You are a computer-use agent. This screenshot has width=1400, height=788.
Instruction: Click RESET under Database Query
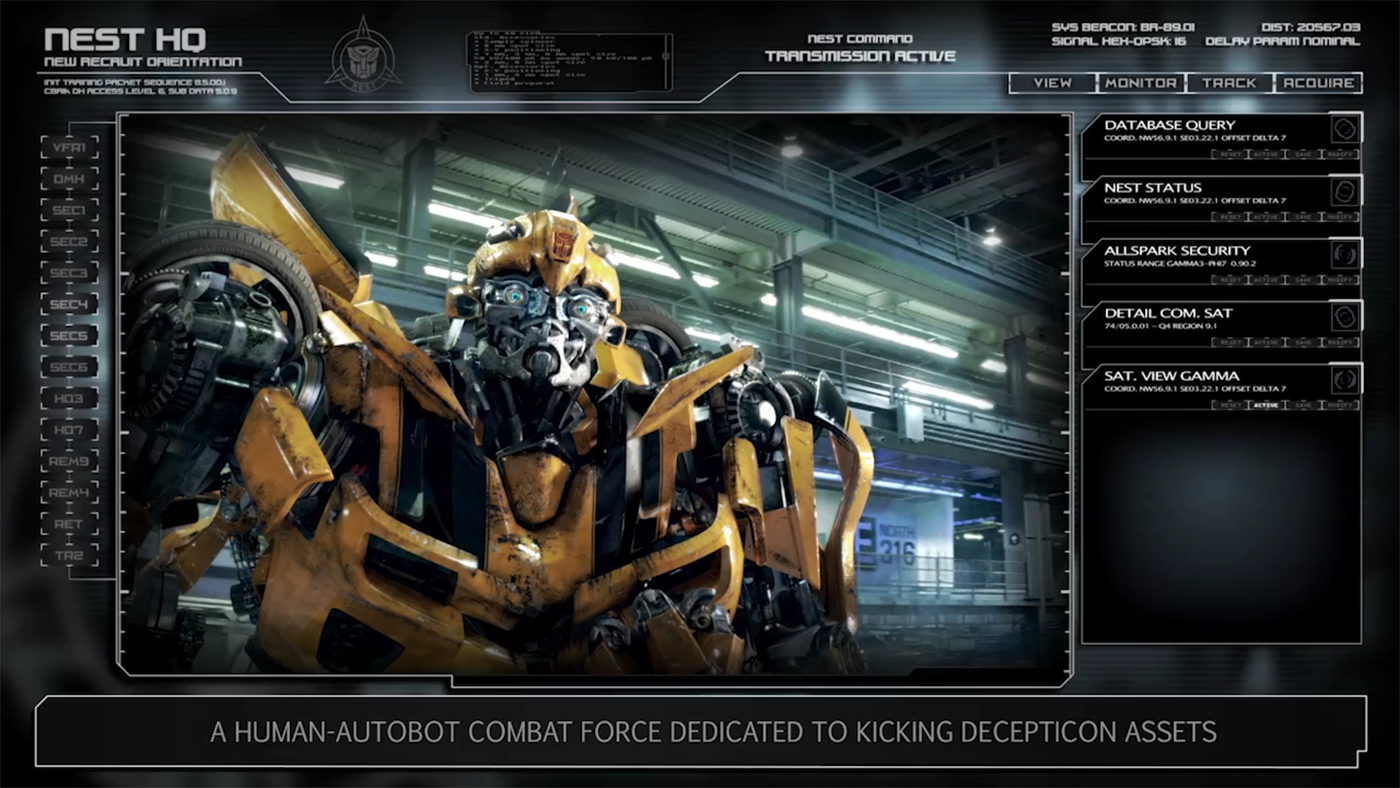1230,154
